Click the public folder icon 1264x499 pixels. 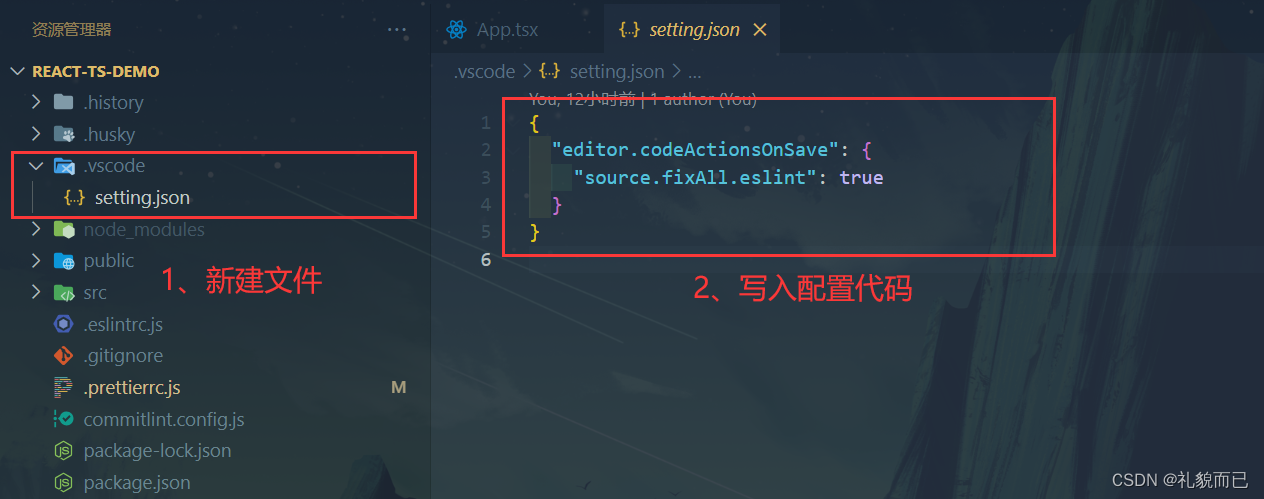tap(64, 261)
